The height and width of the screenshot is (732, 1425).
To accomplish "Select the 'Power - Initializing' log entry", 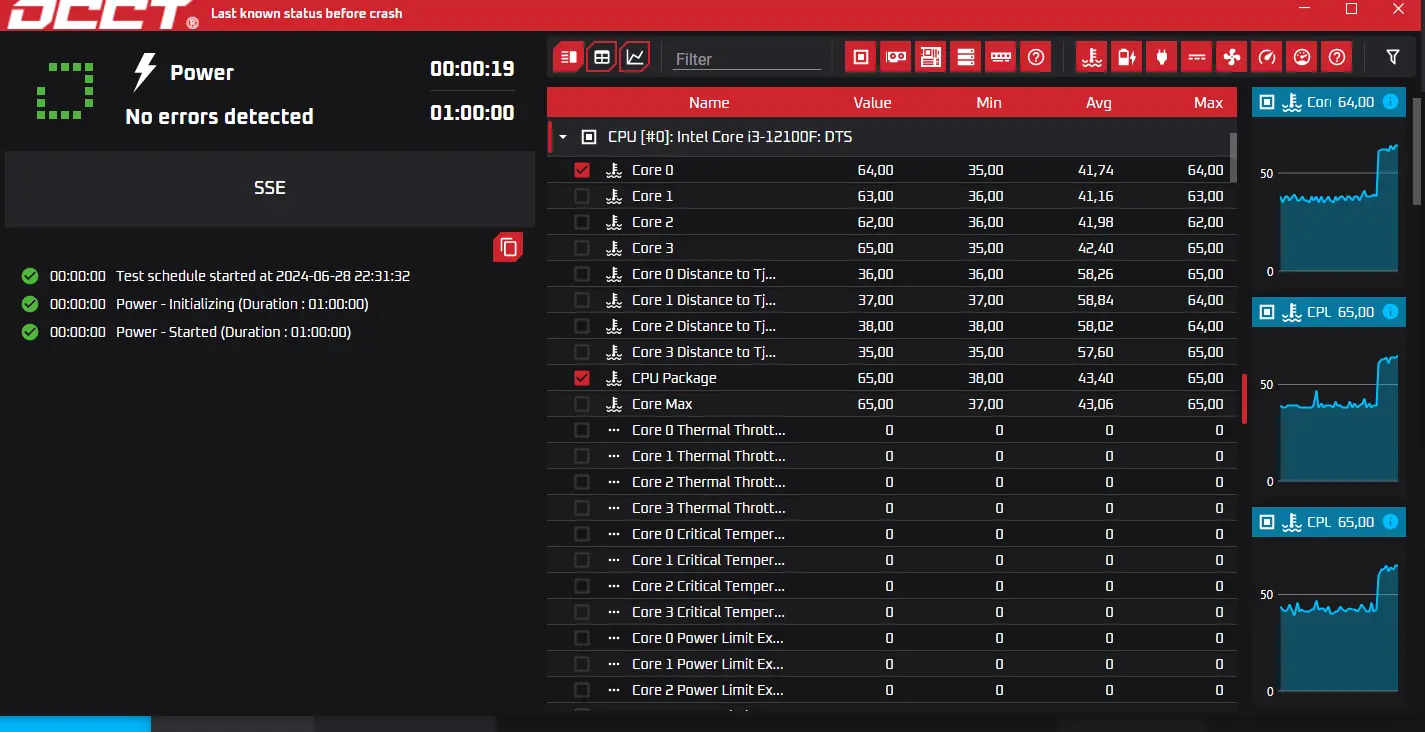I will 242,304.
